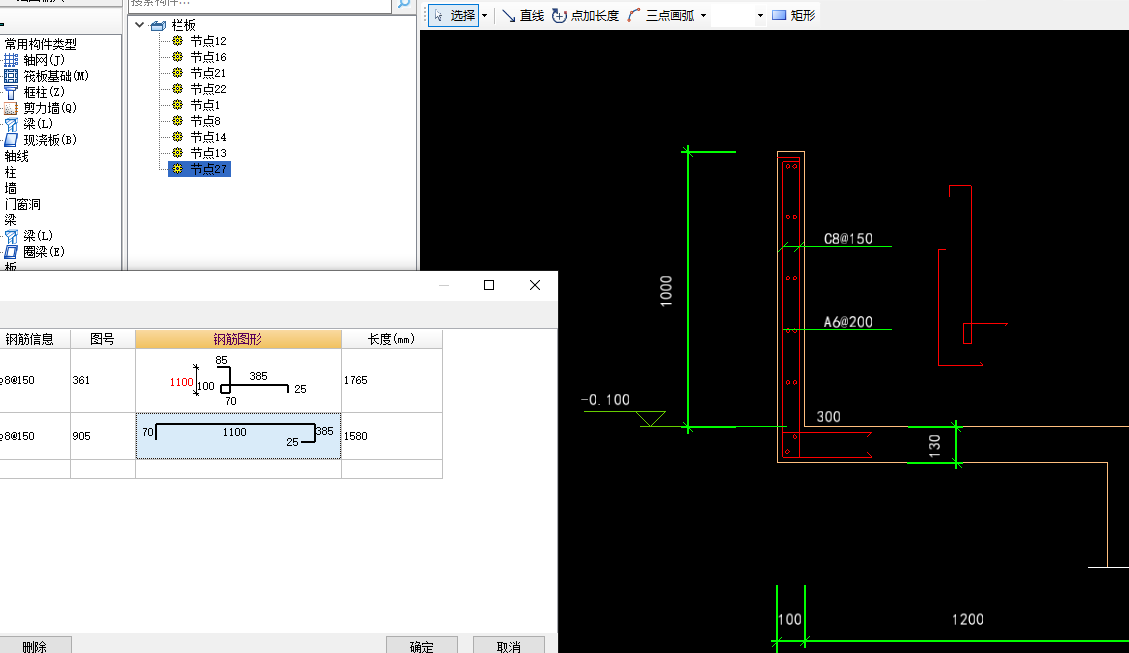Viewport: 1129px width, 653px height.
Task: Click gear icon beside 节点21
Action: 178,73
